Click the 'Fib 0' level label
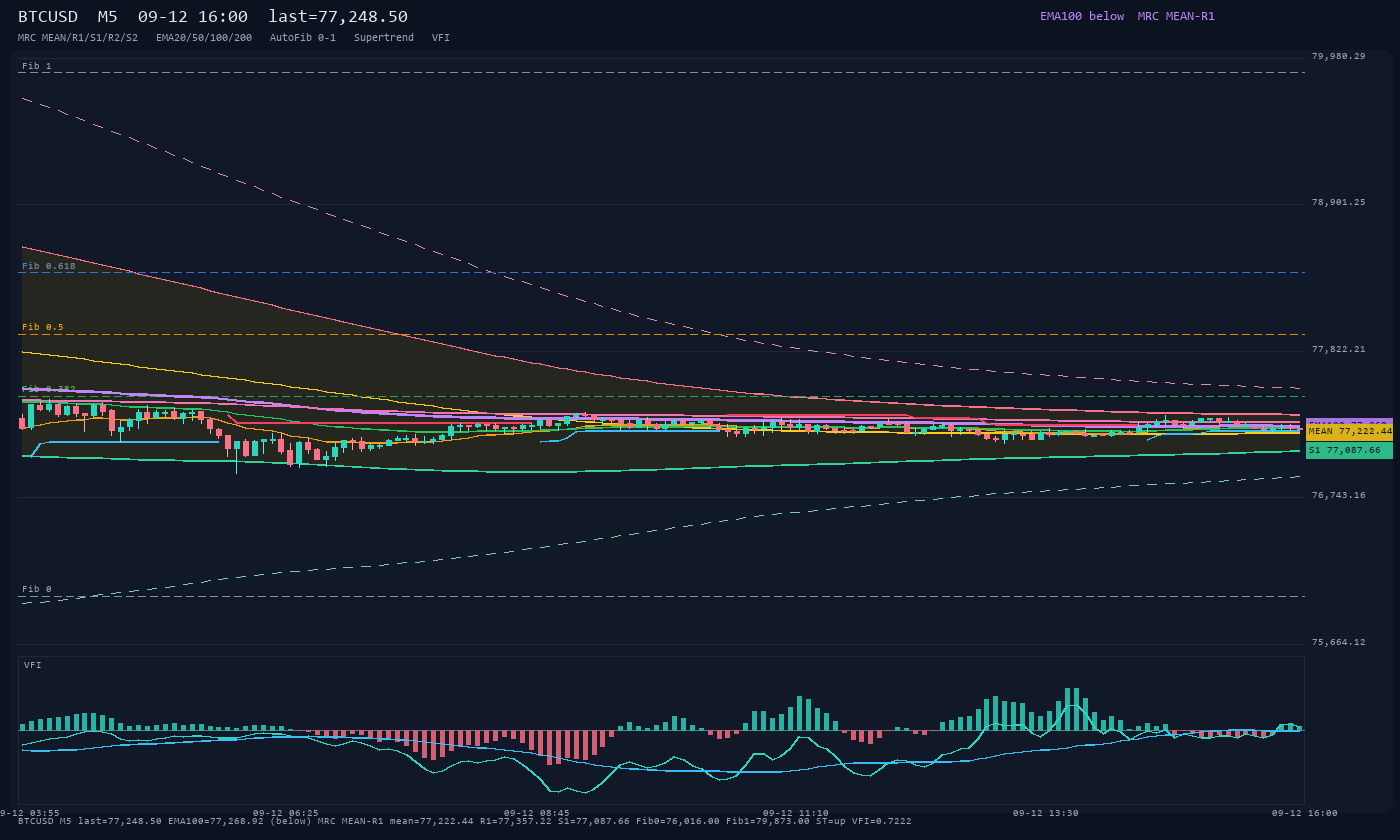This screenshot has height=840, width=1400. 37,589
